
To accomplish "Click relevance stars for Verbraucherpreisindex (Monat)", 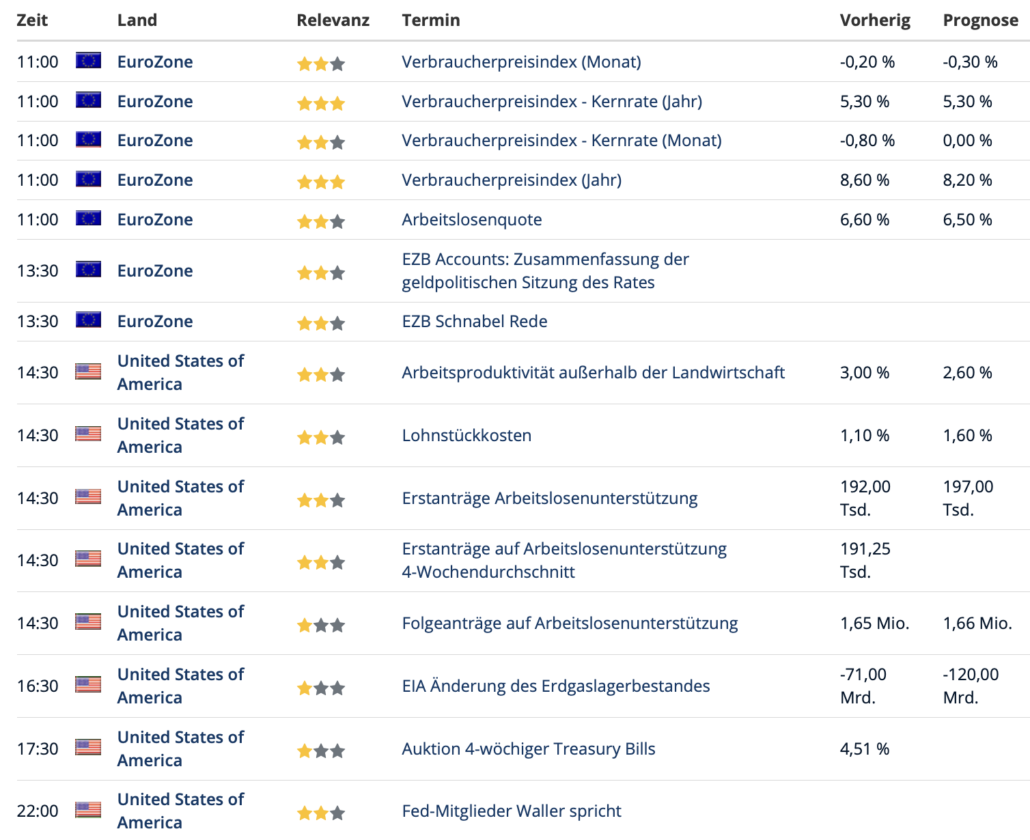I will [x=321, y=64].
